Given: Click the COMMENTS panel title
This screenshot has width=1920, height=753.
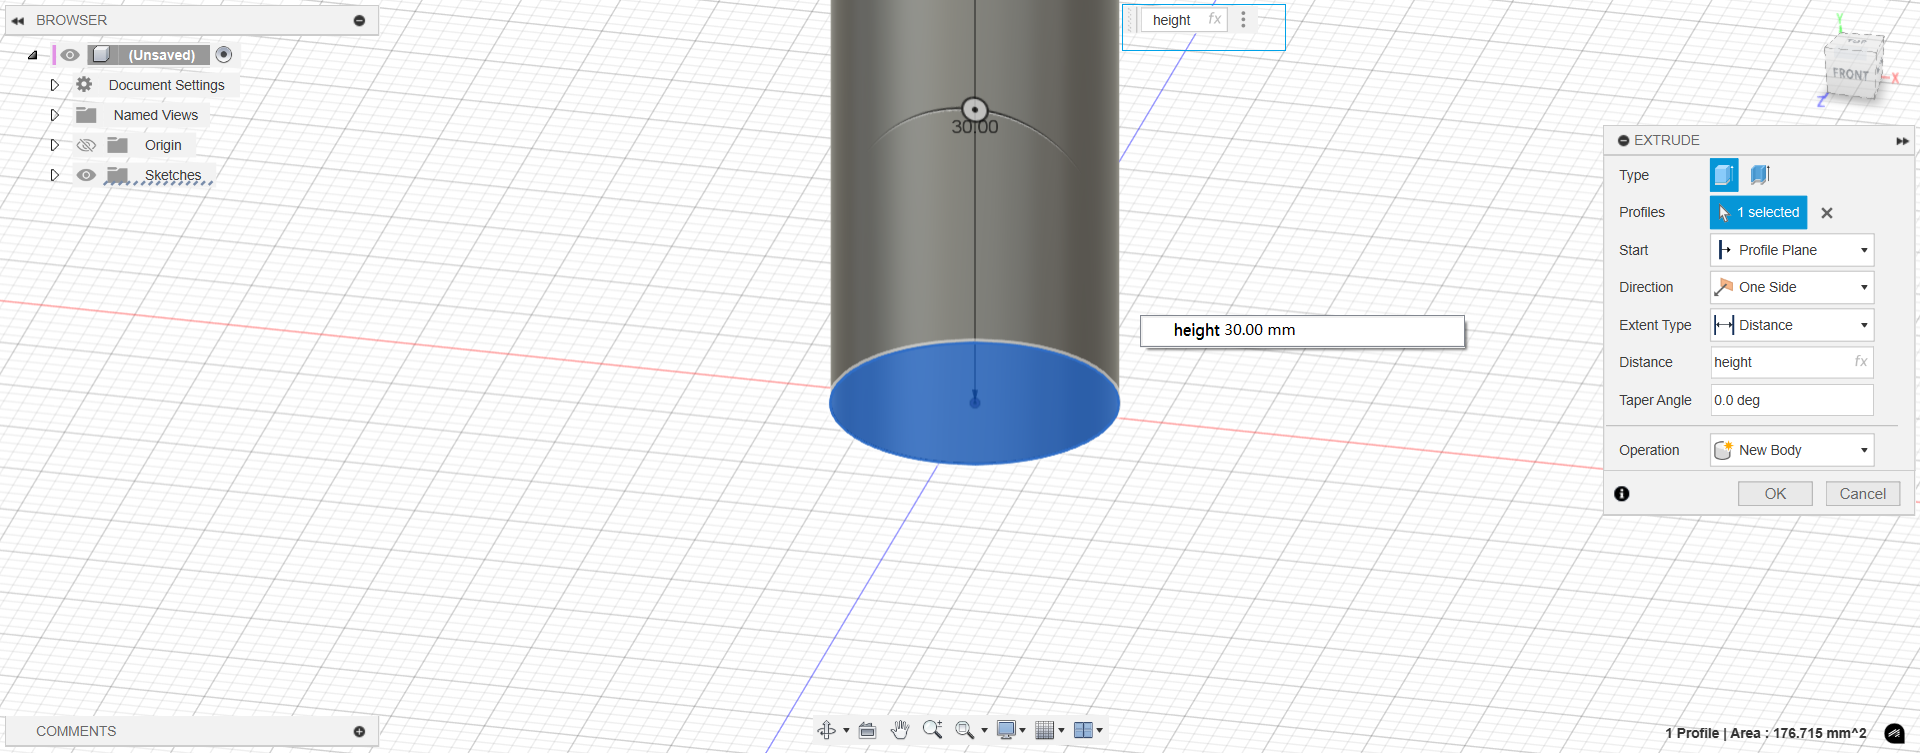Looking at the screenshot, I should point(76,732).
